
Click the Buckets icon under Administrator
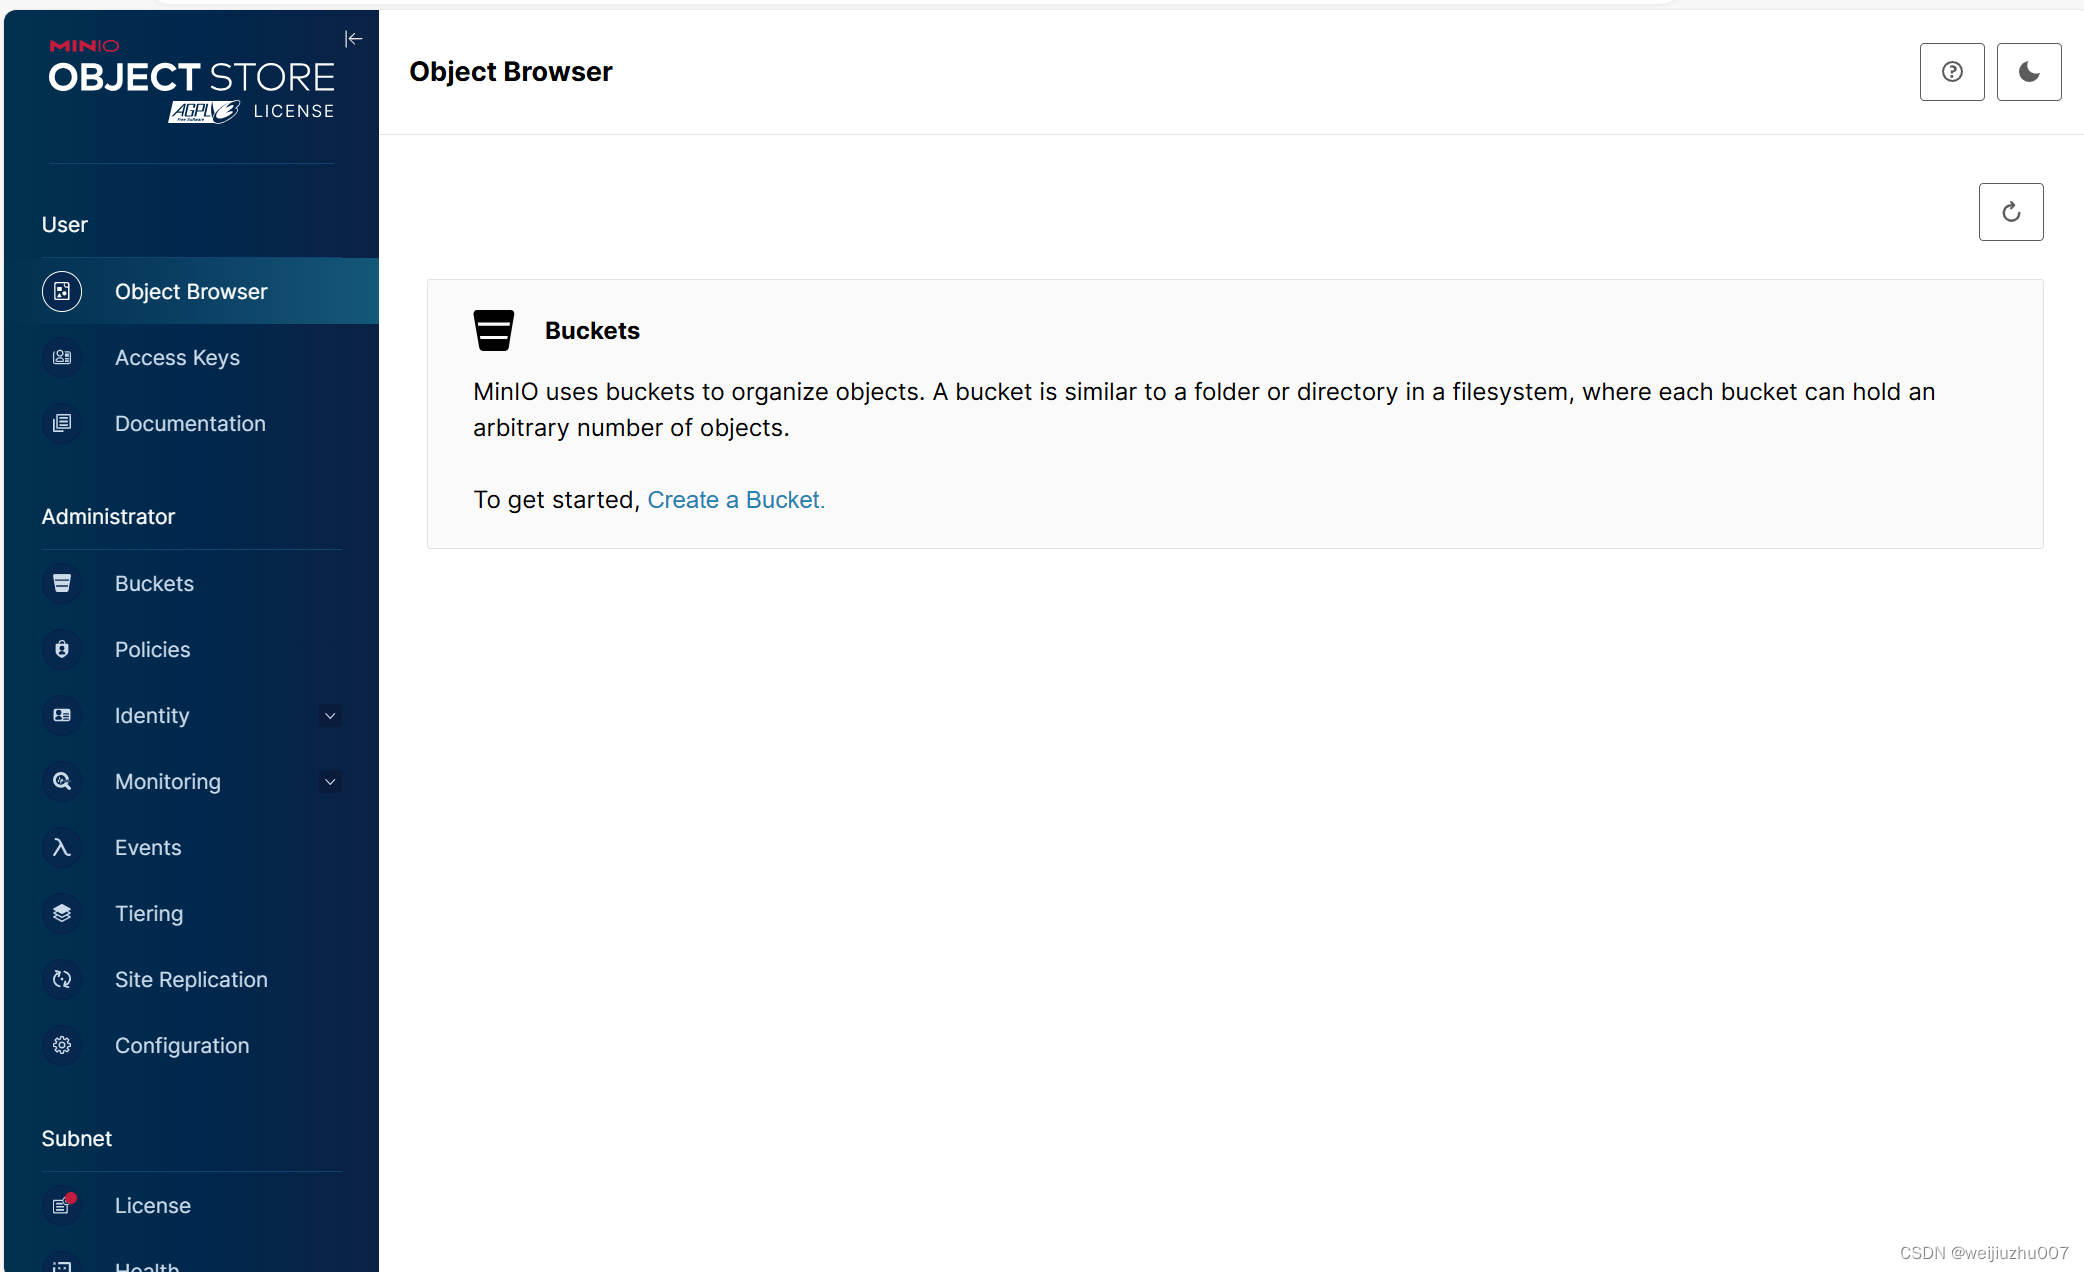click(62, 583)
